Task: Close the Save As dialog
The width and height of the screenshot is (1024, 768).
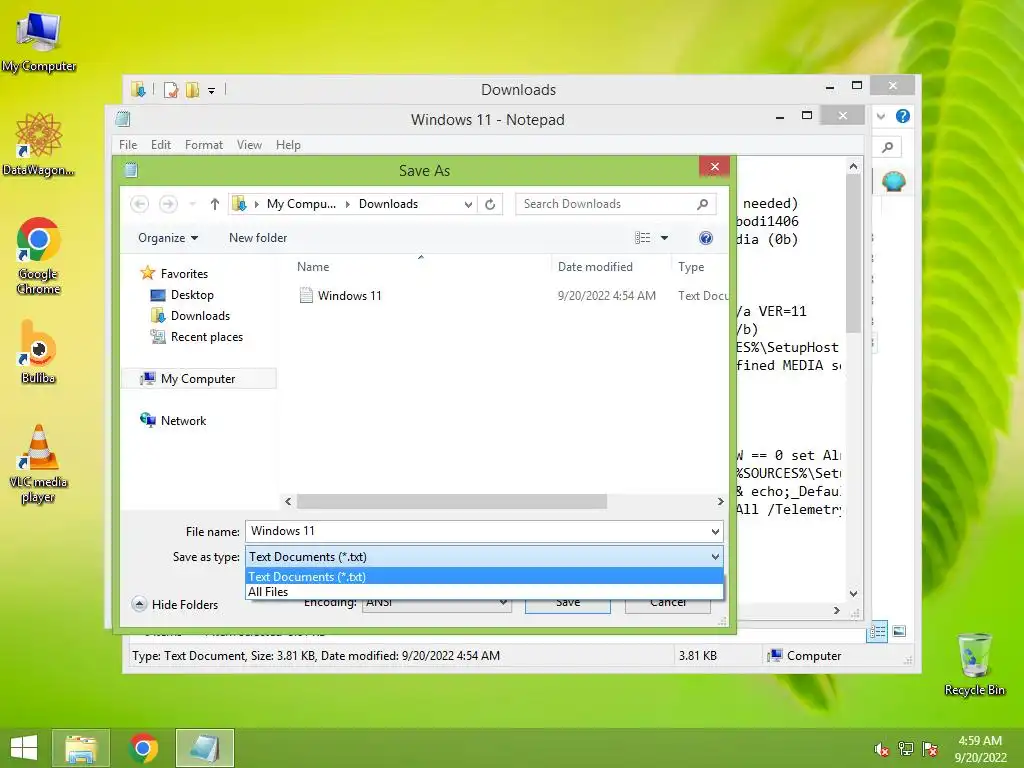Action: pos(714,167)
